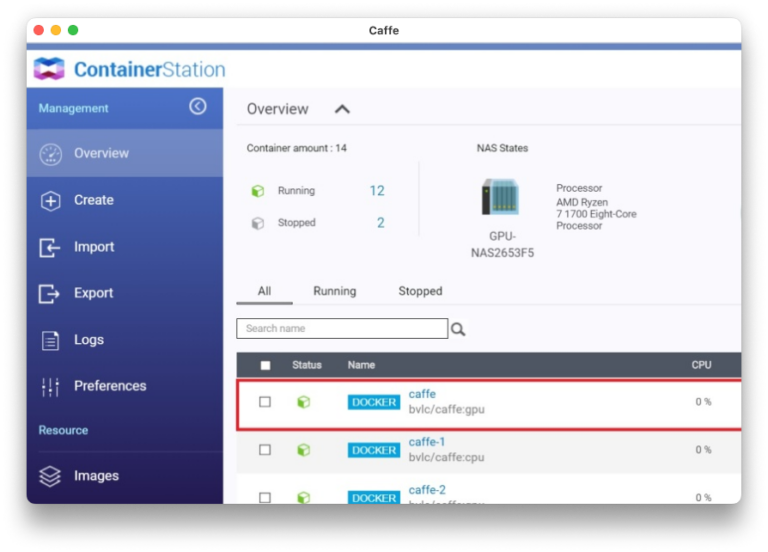Click the ContainerStation logo icon

(x=49, y=69)
